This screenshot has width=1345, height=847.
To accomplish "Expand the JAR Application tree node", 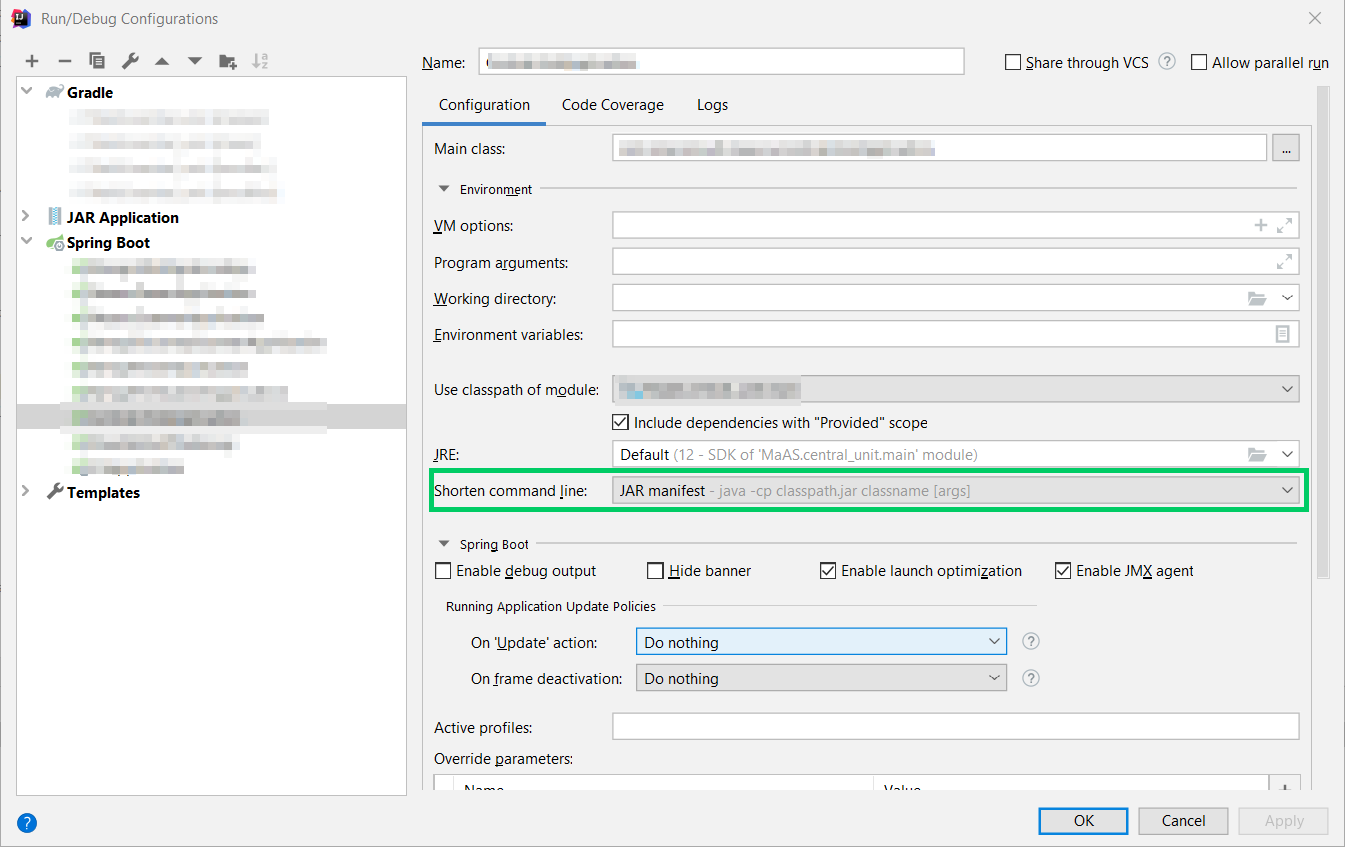I will tap(24, 217).
